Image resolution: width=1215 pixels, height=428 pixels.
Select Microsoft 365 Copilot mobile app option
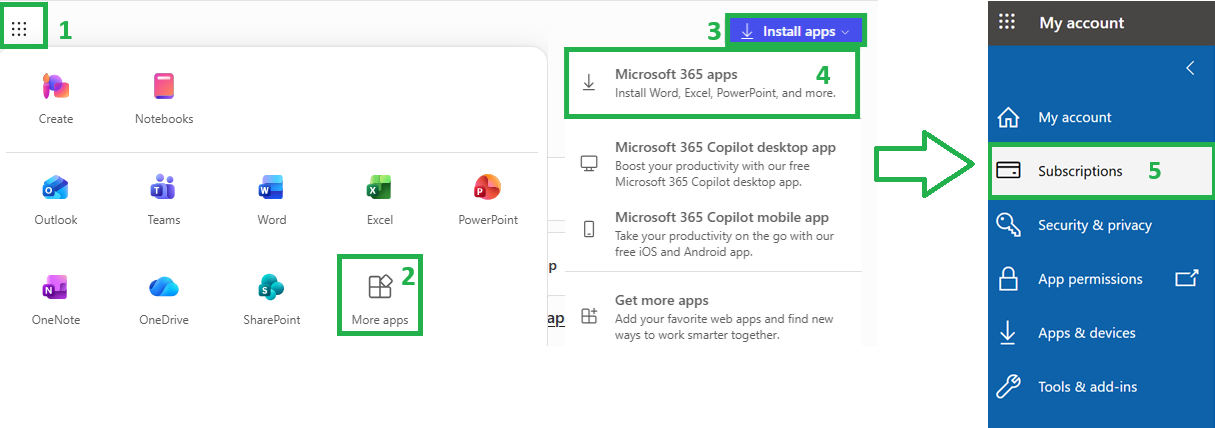[x=714, y=234]
